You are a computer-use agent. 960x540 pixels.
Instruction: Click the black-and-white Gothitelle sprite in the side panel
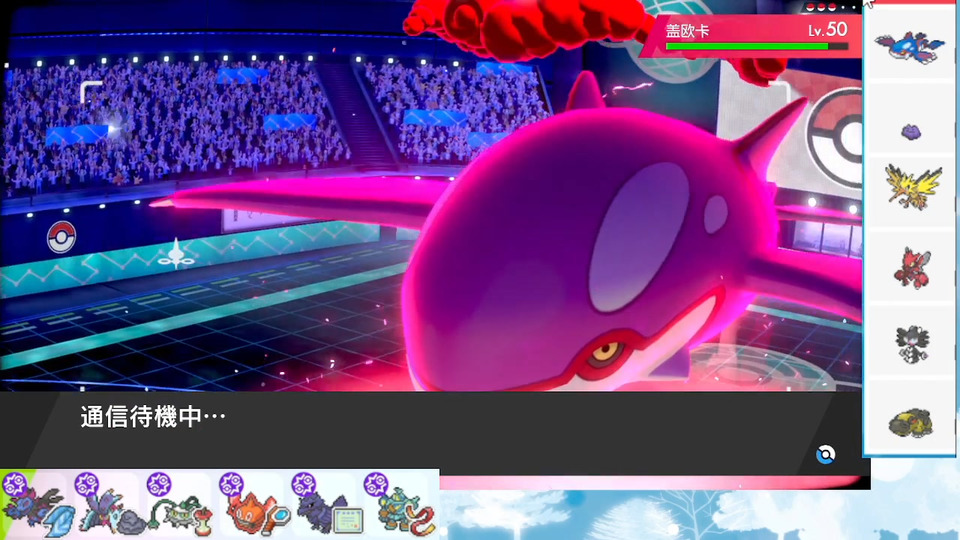[x=912, y=344]
